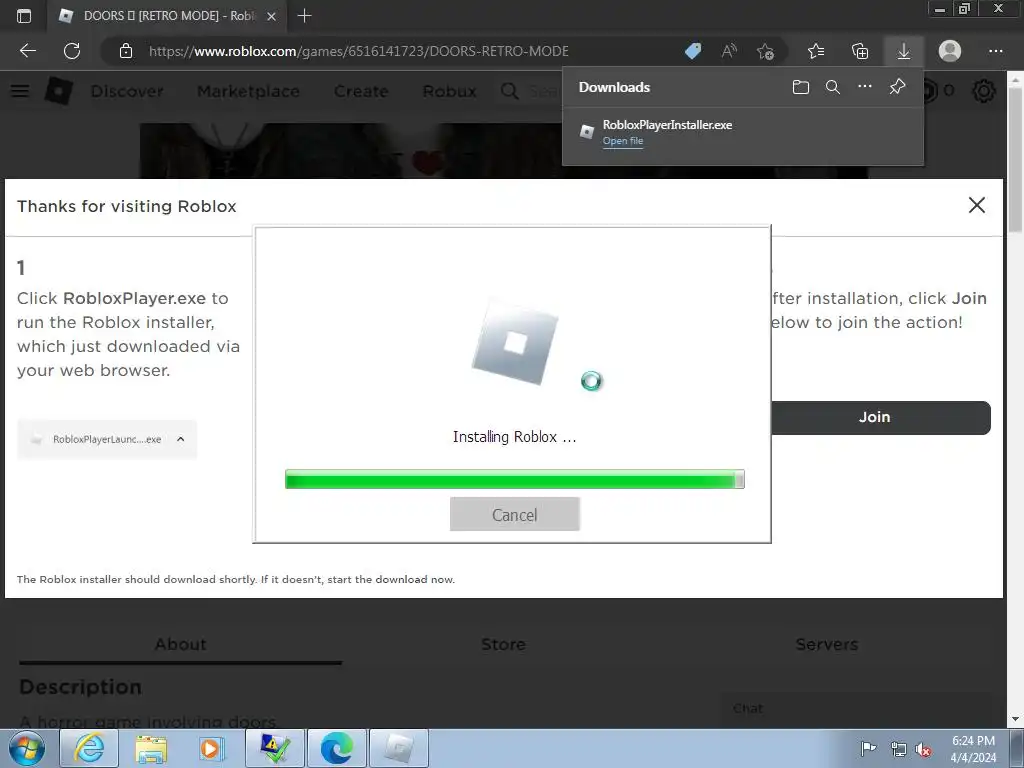1024x768 pixels.
Task: Click the RobloxPlayerLauncher.exe download chip
Action: pyautogui.click(x=107, y=440)
